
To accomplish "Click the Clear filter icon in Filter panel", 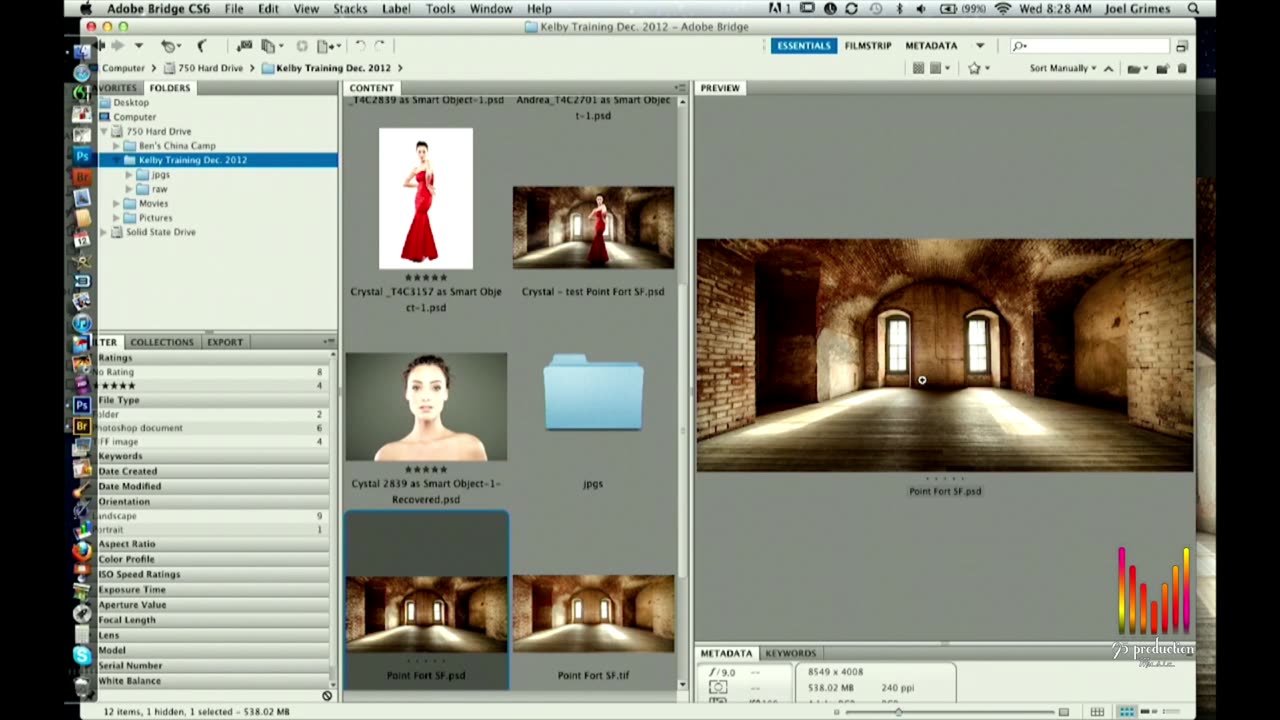I will 327,696.
